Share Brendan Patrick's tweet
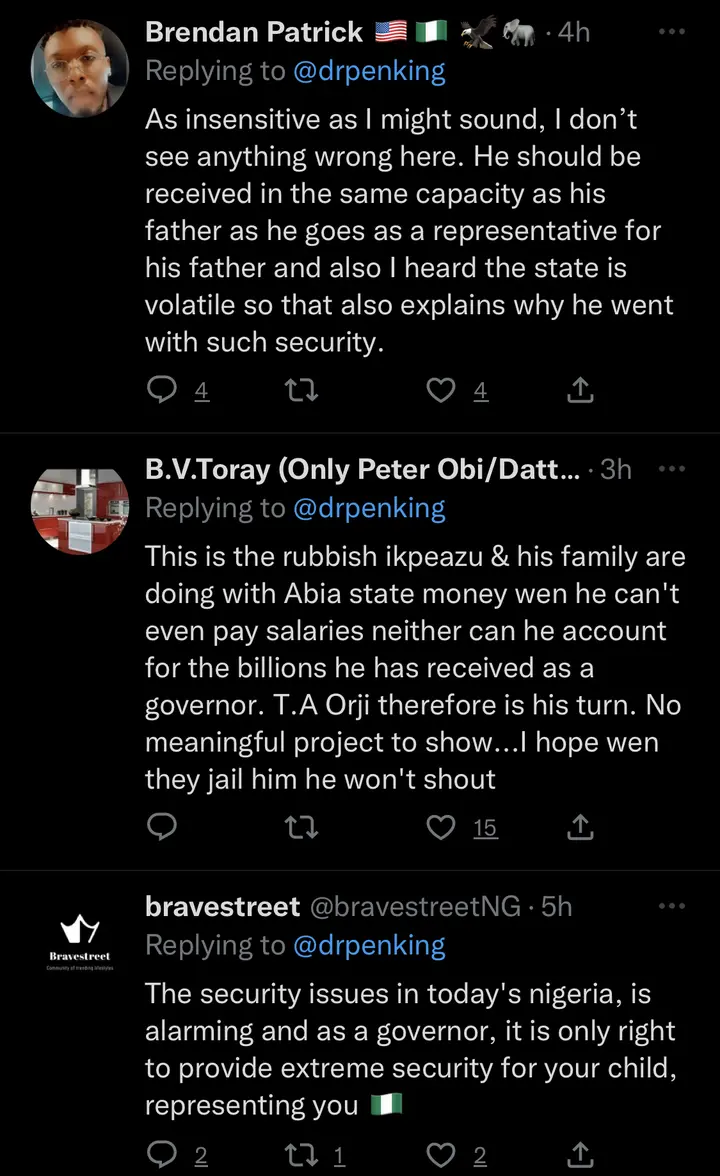720x1176 pixels. coord(581,392)
